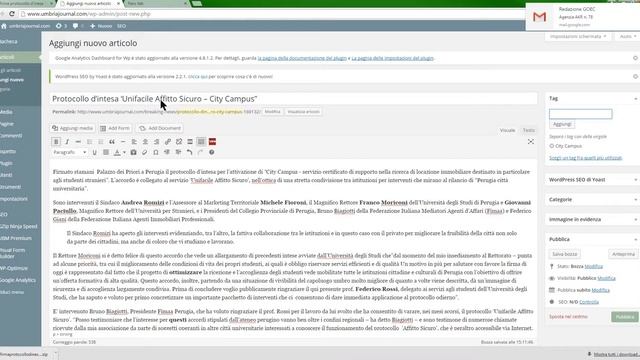This screenshot has width=640, height=360.
Task: Undo the last edit
Action: point(189,152)
